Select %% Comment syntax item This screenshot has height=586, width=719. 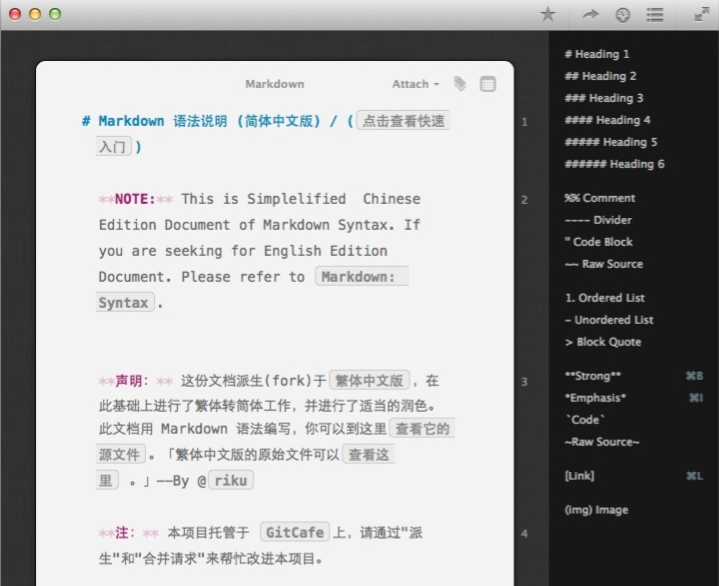pyautogui.click(x=600, y=198)
